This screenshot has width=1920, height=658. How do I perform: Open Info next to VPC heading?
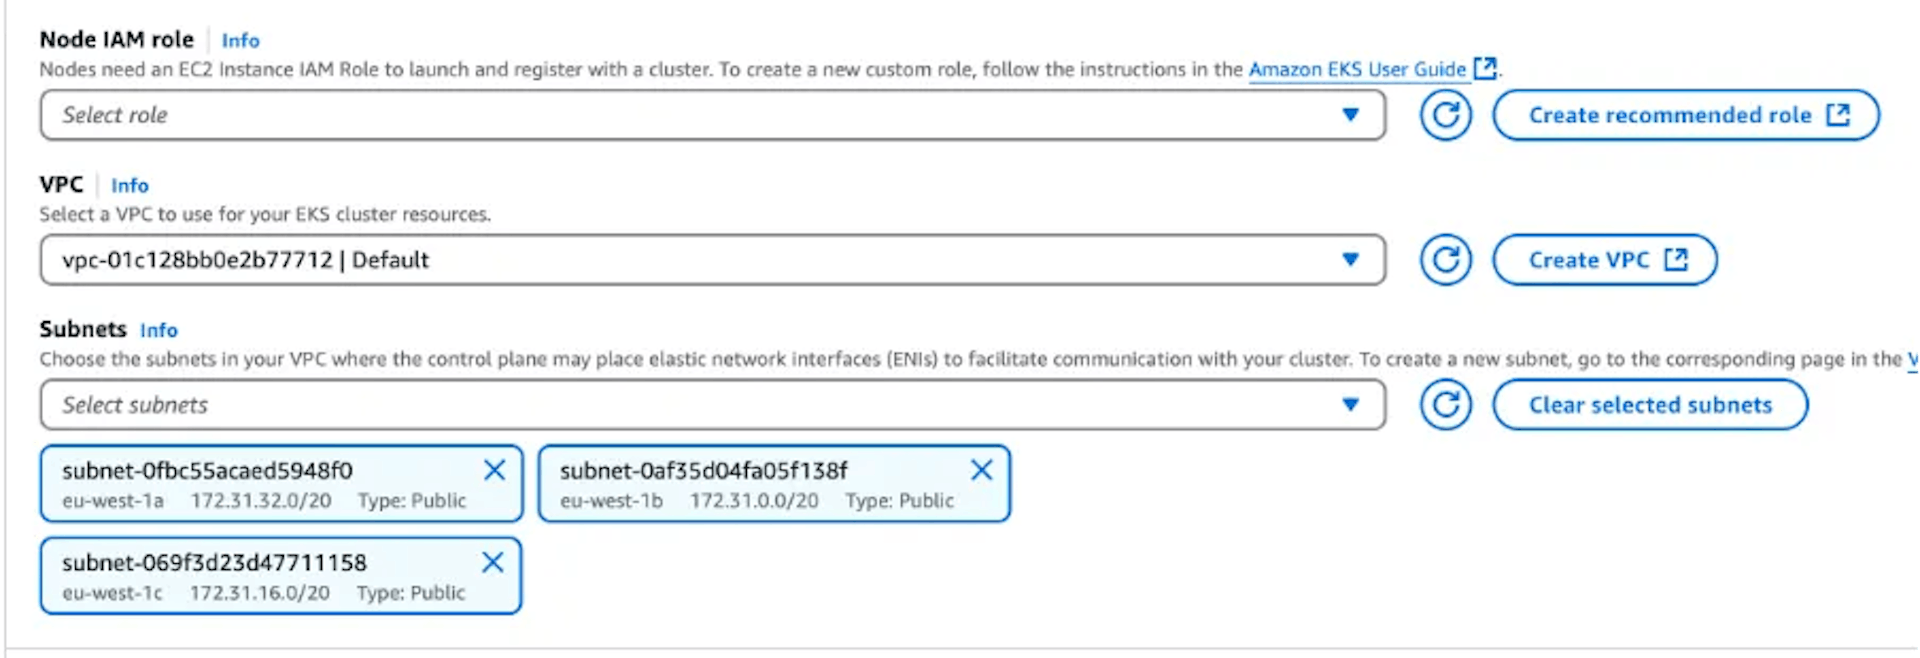click(x=130, y=185)
